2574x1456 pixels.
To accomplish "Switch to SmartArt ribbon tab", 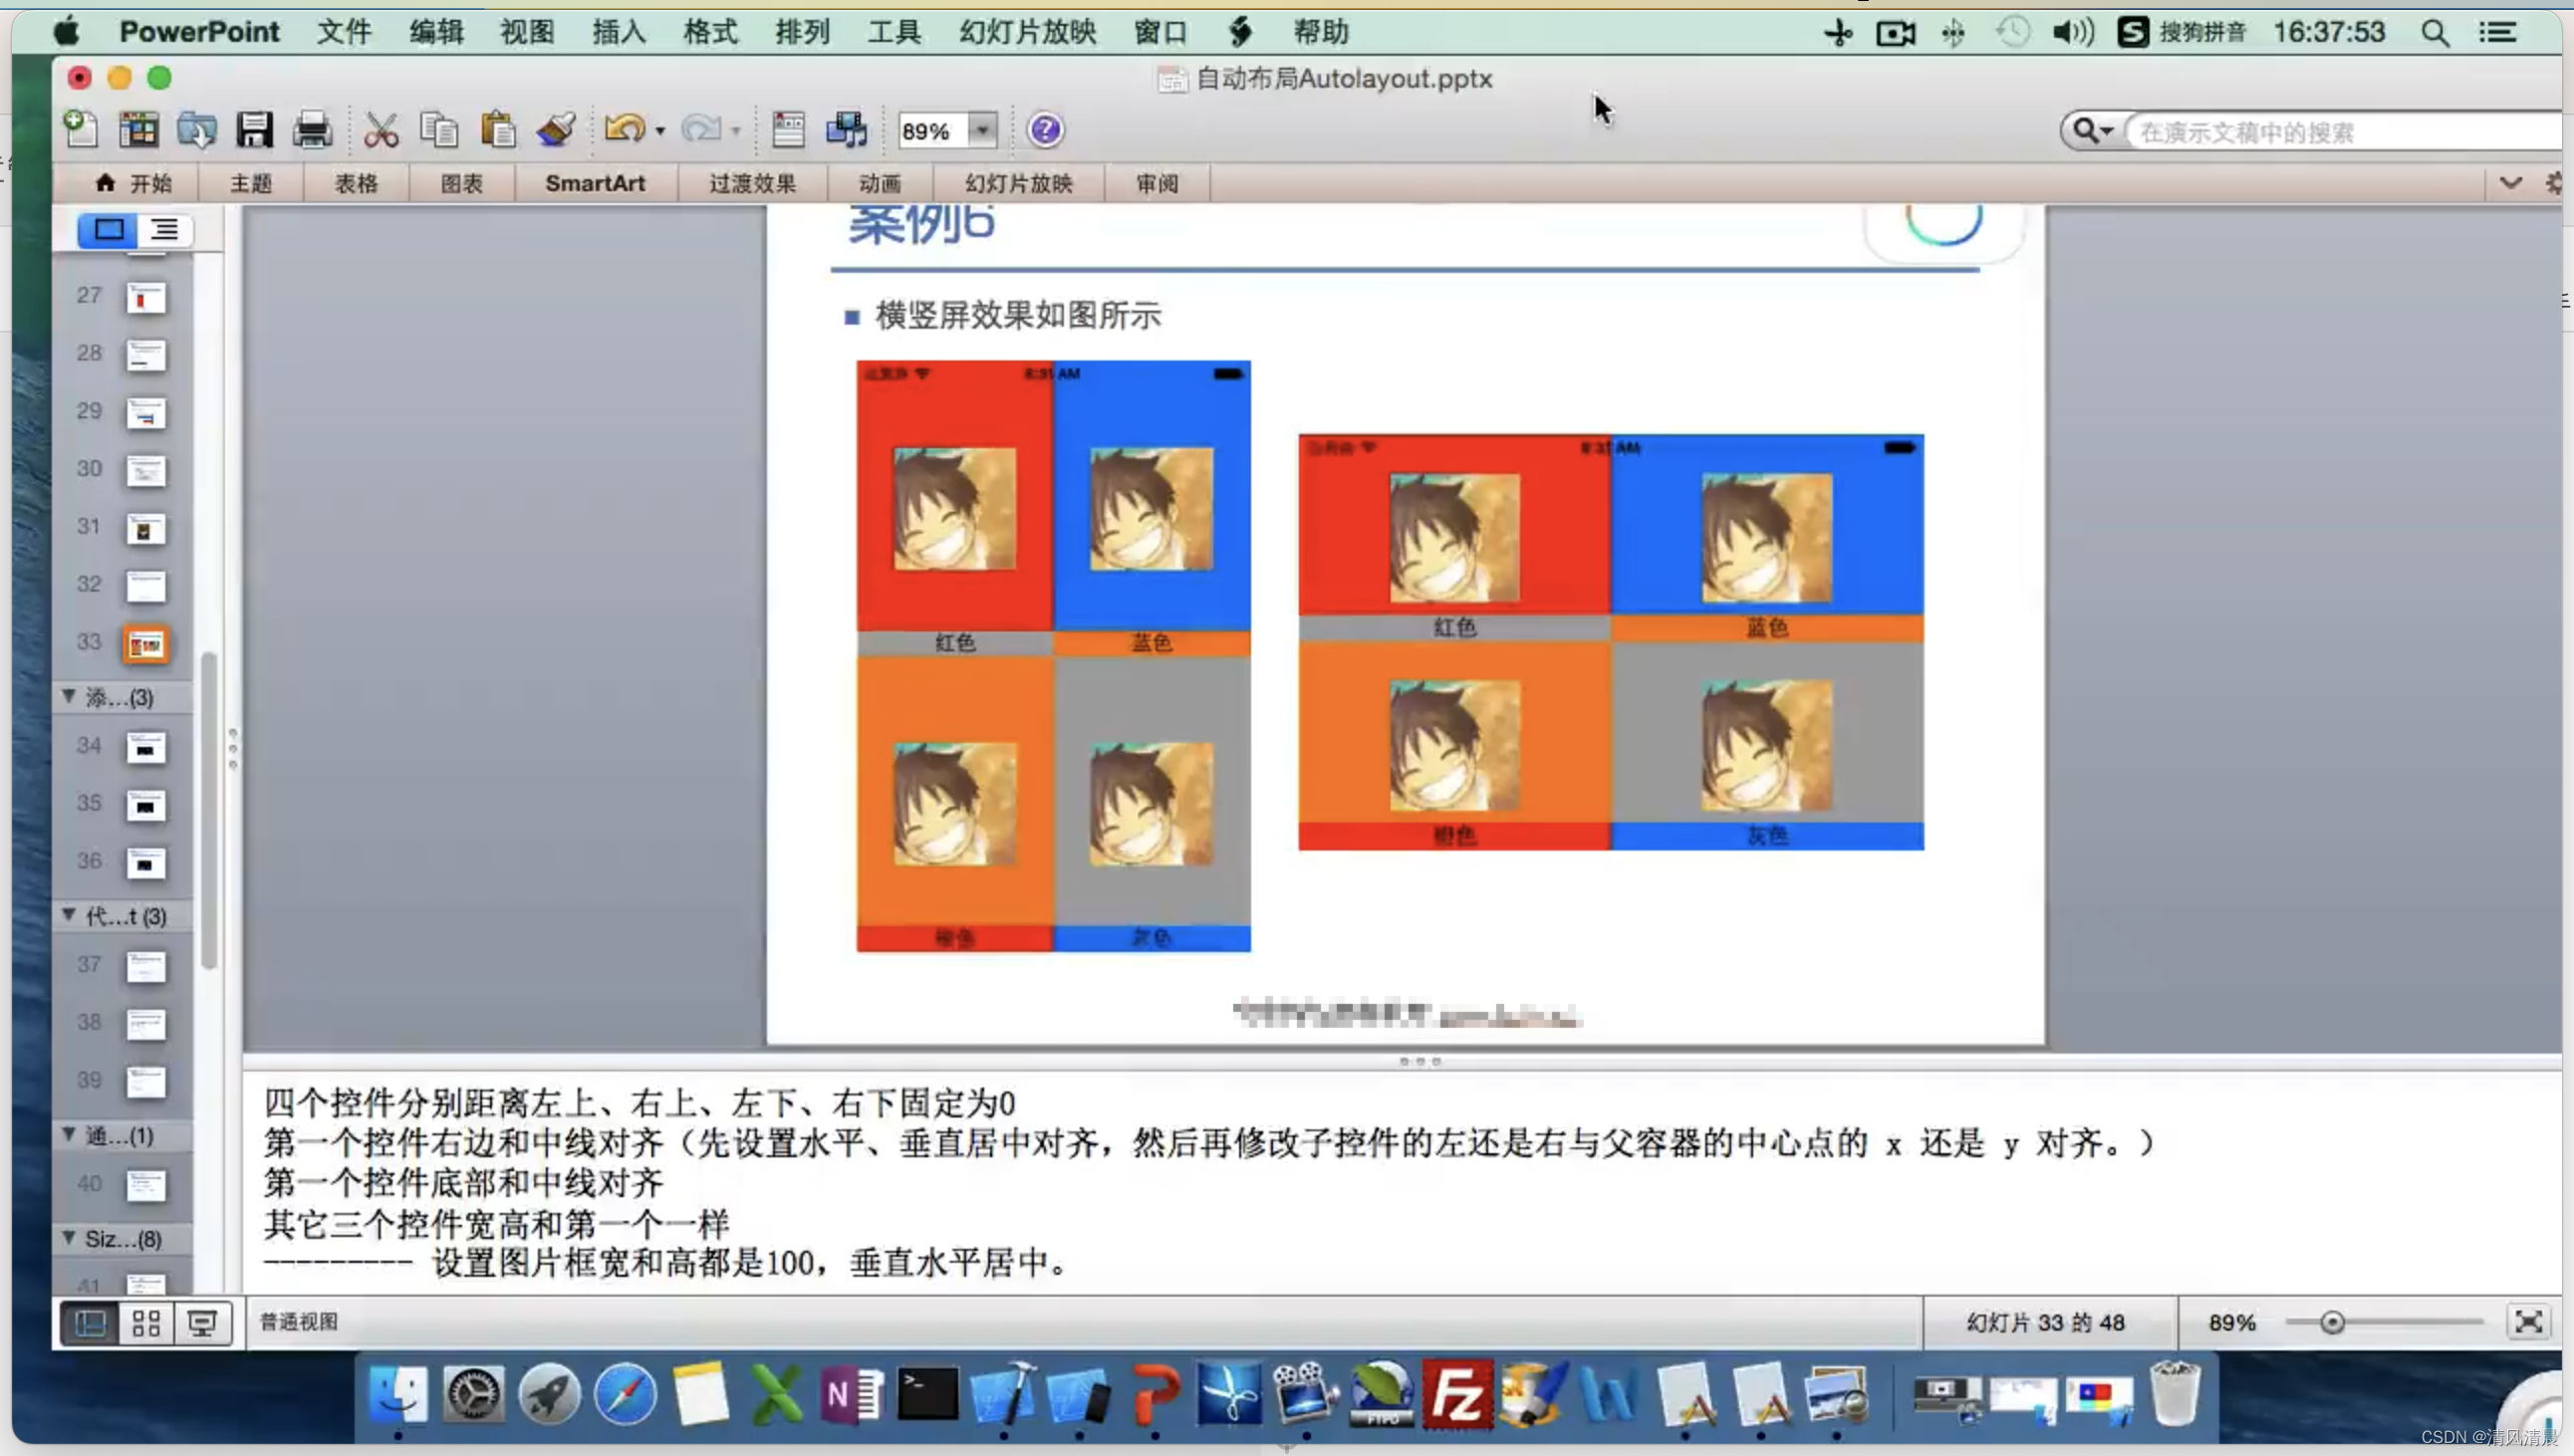I will [595, 184].
